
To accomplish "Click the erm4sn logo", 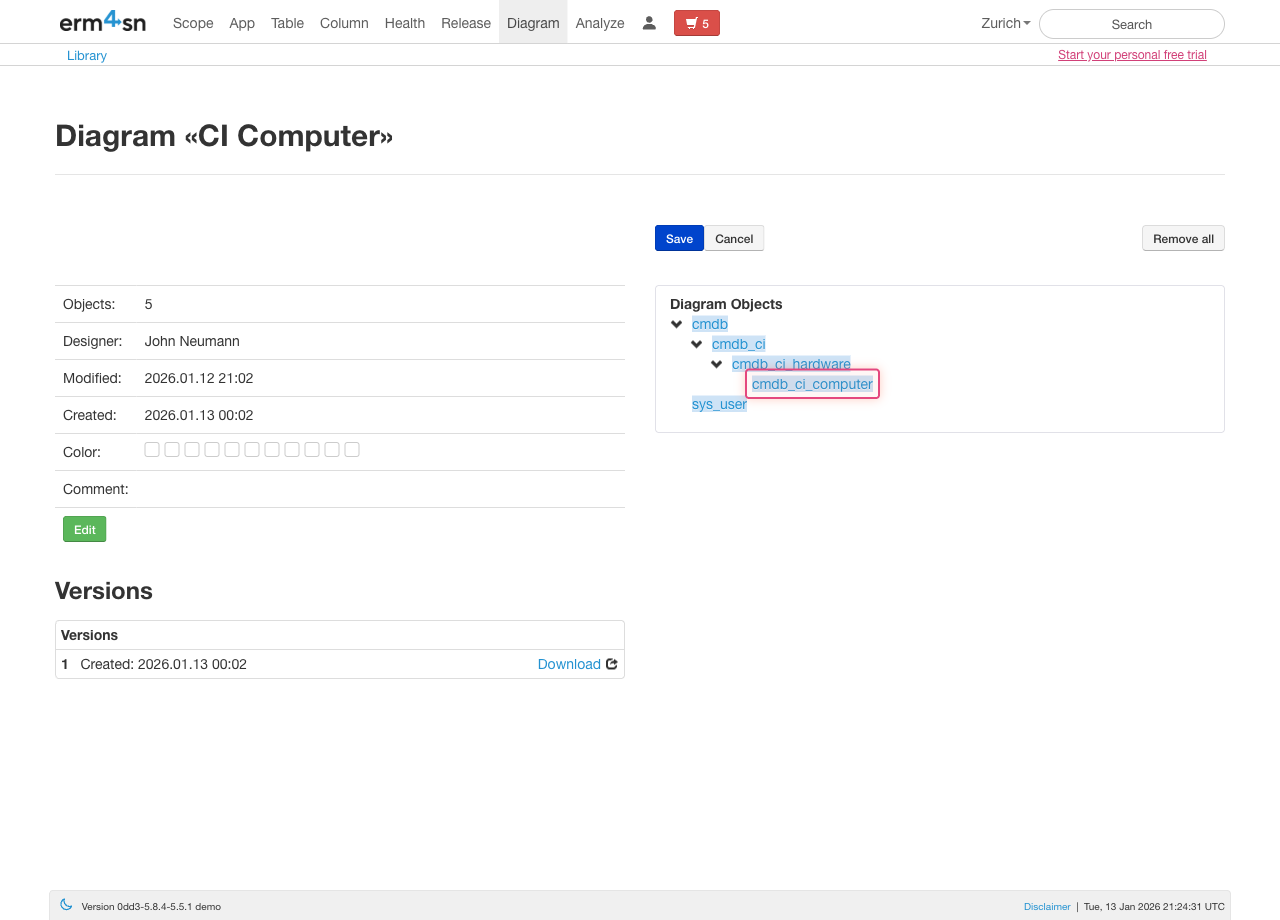I will pyautogui.click(x=102, y=22).
